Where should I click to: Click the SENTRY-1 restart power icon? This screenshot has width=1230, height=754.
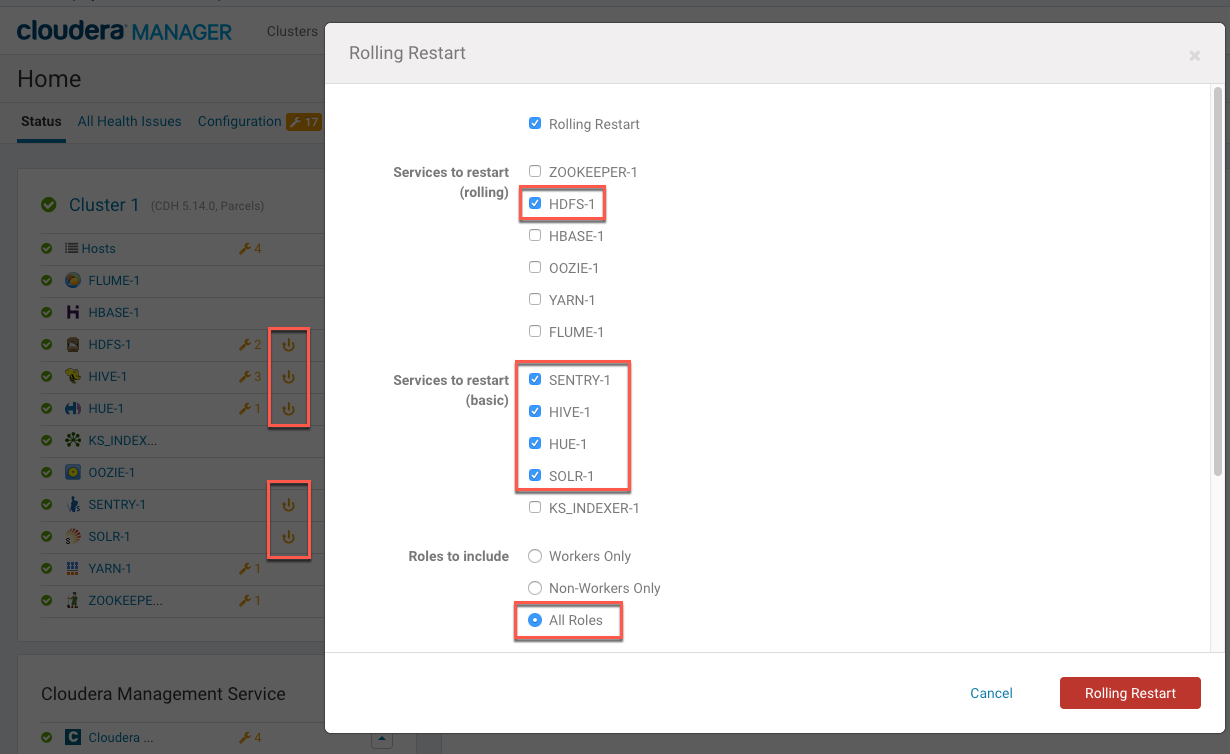(288, 505)
